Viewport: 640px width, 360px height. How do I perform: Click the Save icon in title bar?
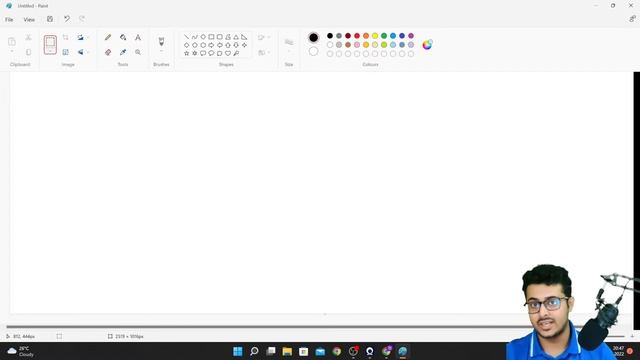tap(50, 19)
